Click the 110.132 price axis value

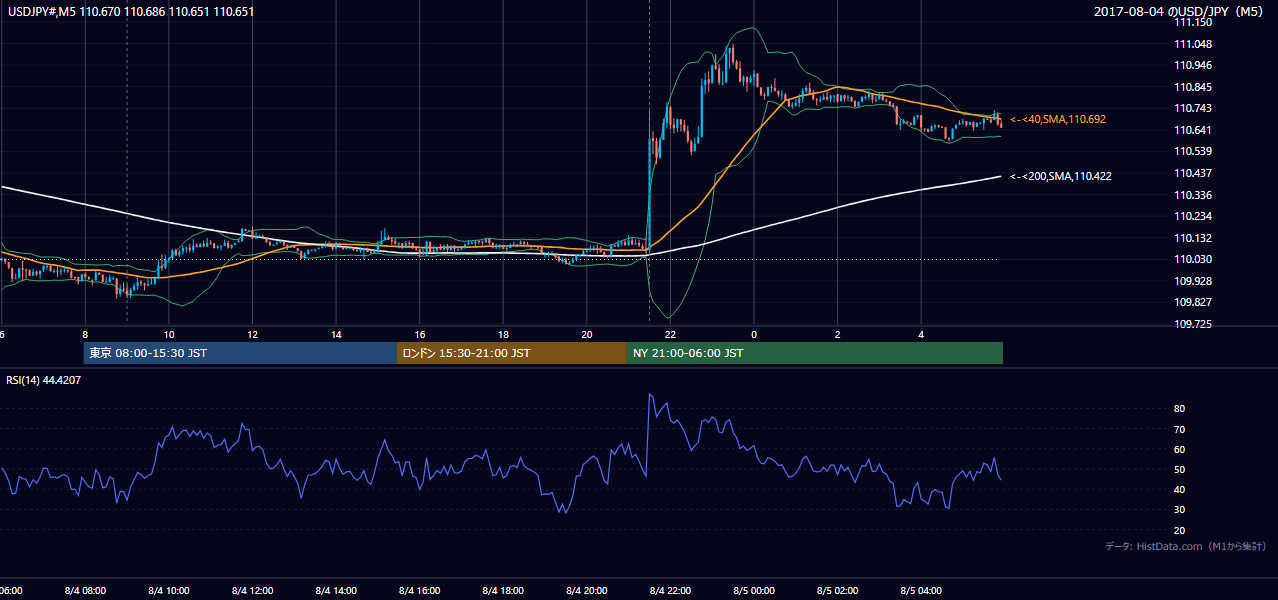click(x=1193, y=238)
